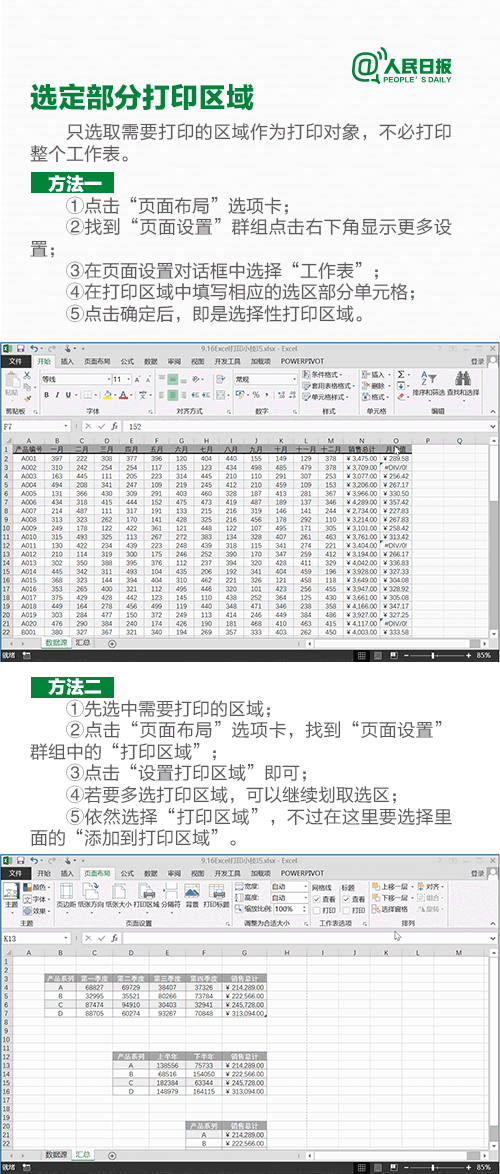Click the 打印标题 print titles icon
This screenshot has height=1174, width=500.
point(216,897)
